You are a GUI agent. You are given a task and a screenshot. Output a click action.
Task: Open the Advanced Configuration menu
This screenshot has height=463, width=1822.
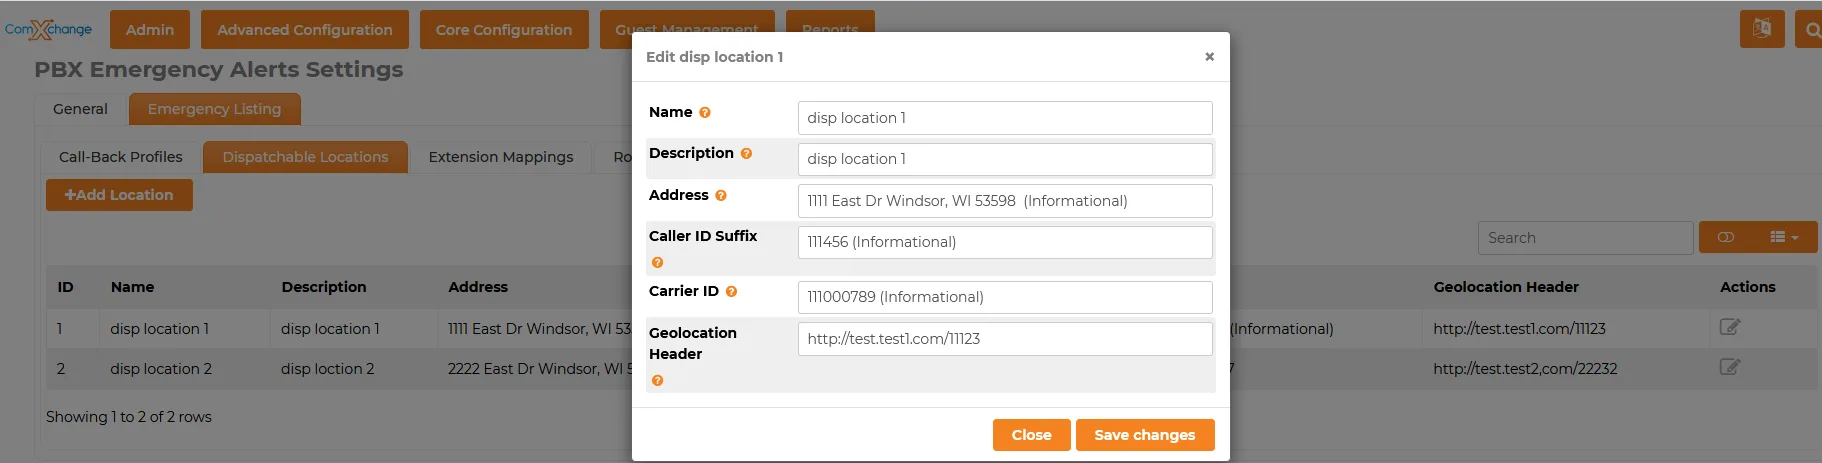coord(305,30)
